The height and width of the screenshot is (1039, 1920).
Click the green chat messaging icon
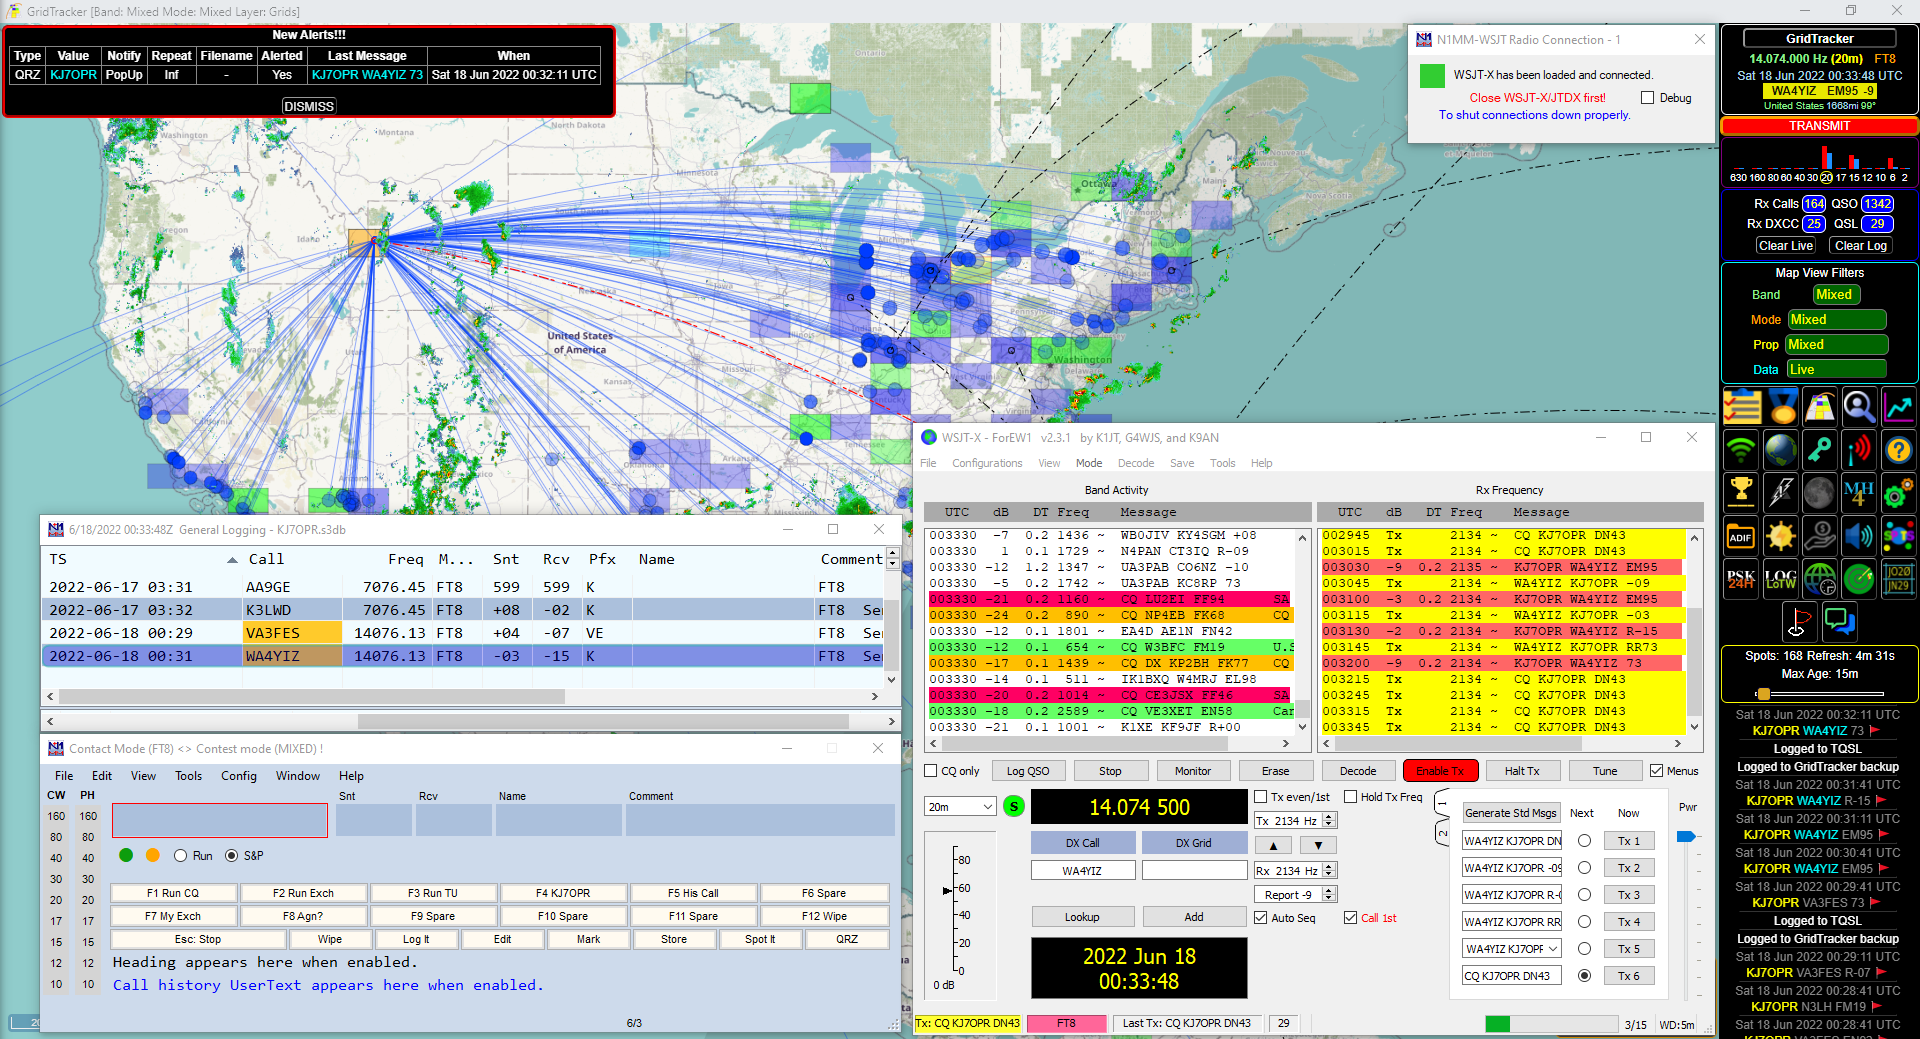pos(1841,622)
